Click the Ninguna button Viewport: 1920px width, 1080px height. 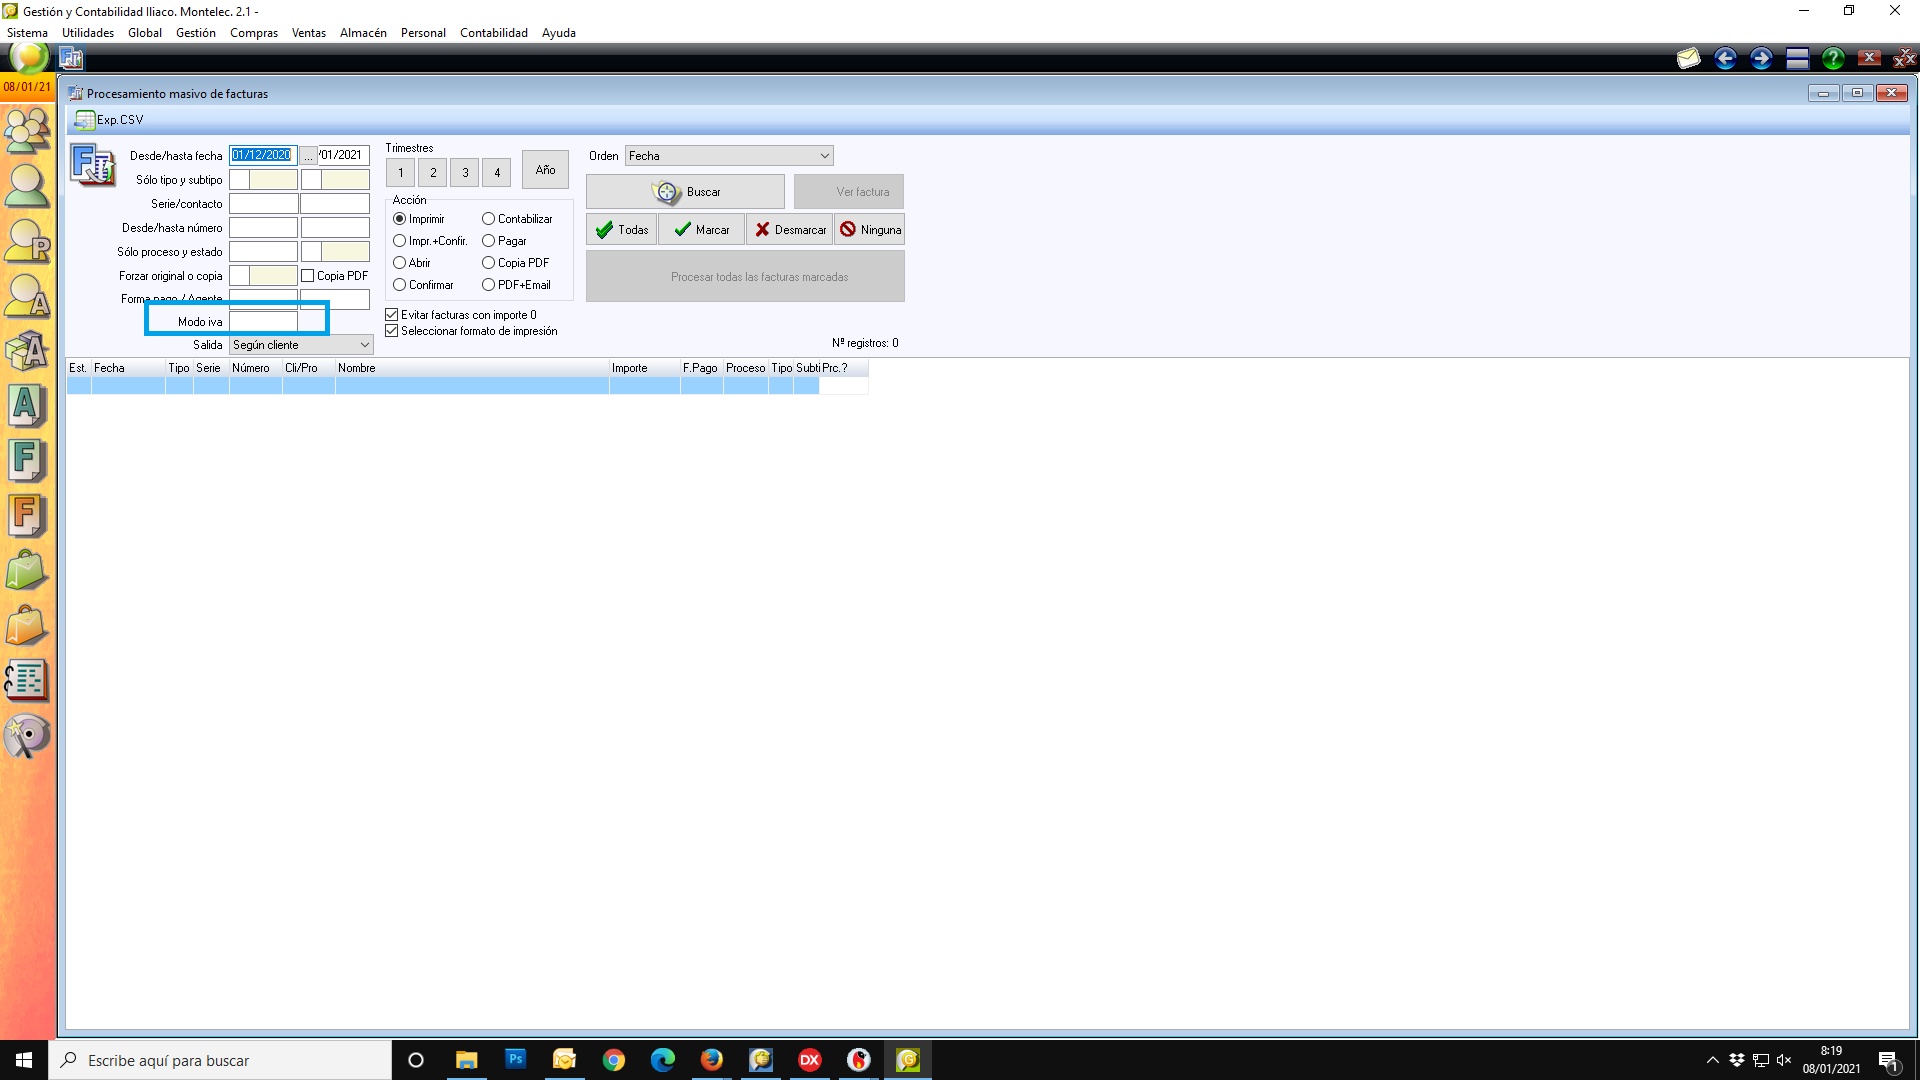869,230
